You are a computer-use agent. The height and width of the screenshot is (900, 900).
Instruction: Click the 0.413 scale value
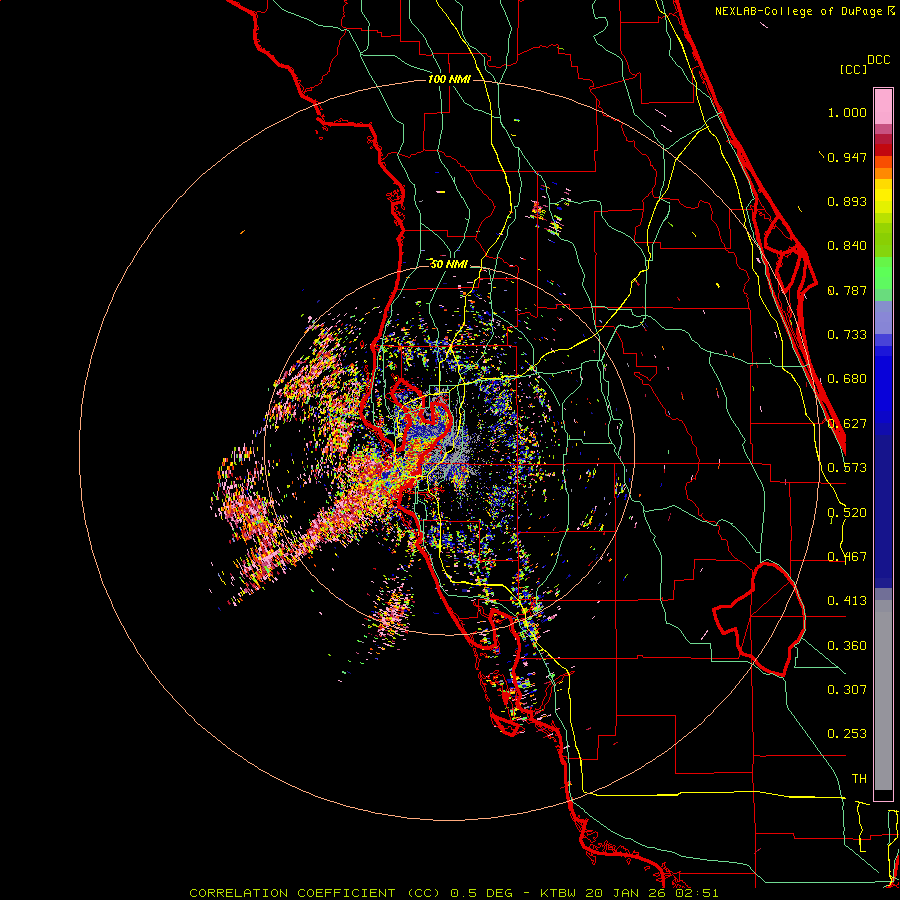[x=847, y=601]
